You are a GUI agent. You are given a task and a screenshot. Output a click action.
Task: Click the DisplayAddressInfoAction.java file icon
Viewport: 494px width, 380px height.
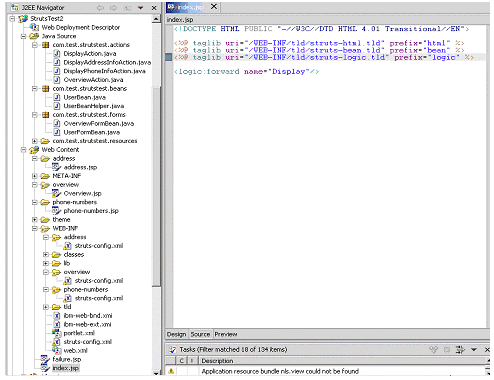pos(57,62)
